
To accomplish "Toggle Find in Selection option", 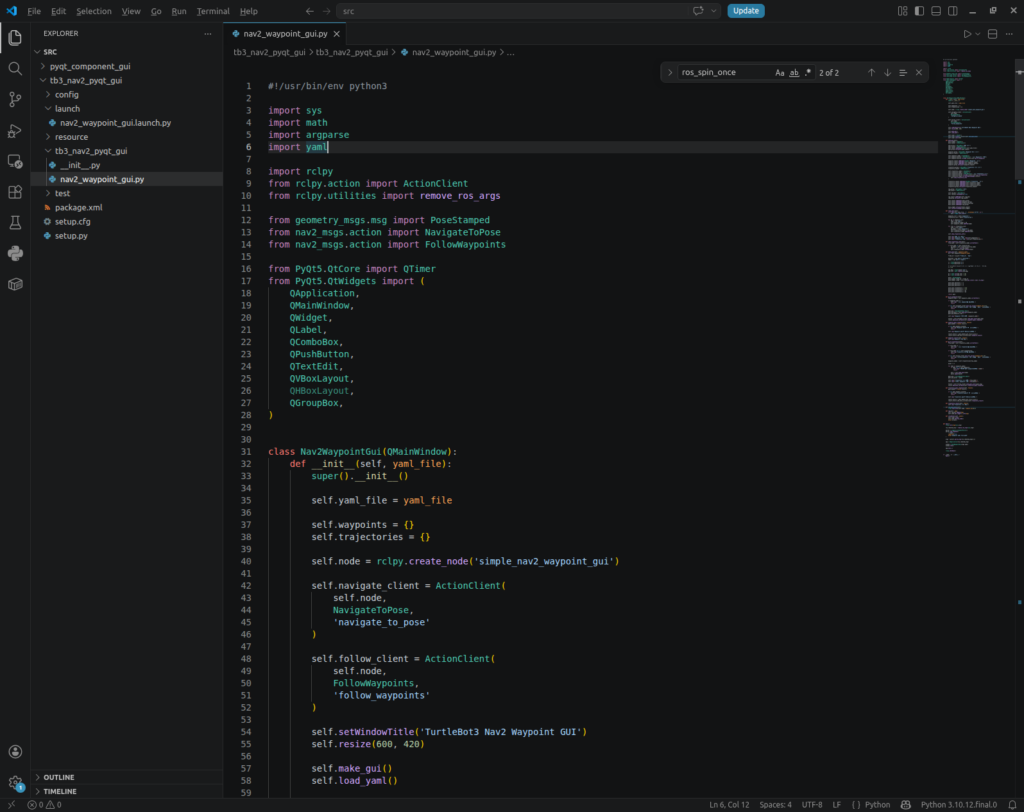I will [x=903, y=73].
